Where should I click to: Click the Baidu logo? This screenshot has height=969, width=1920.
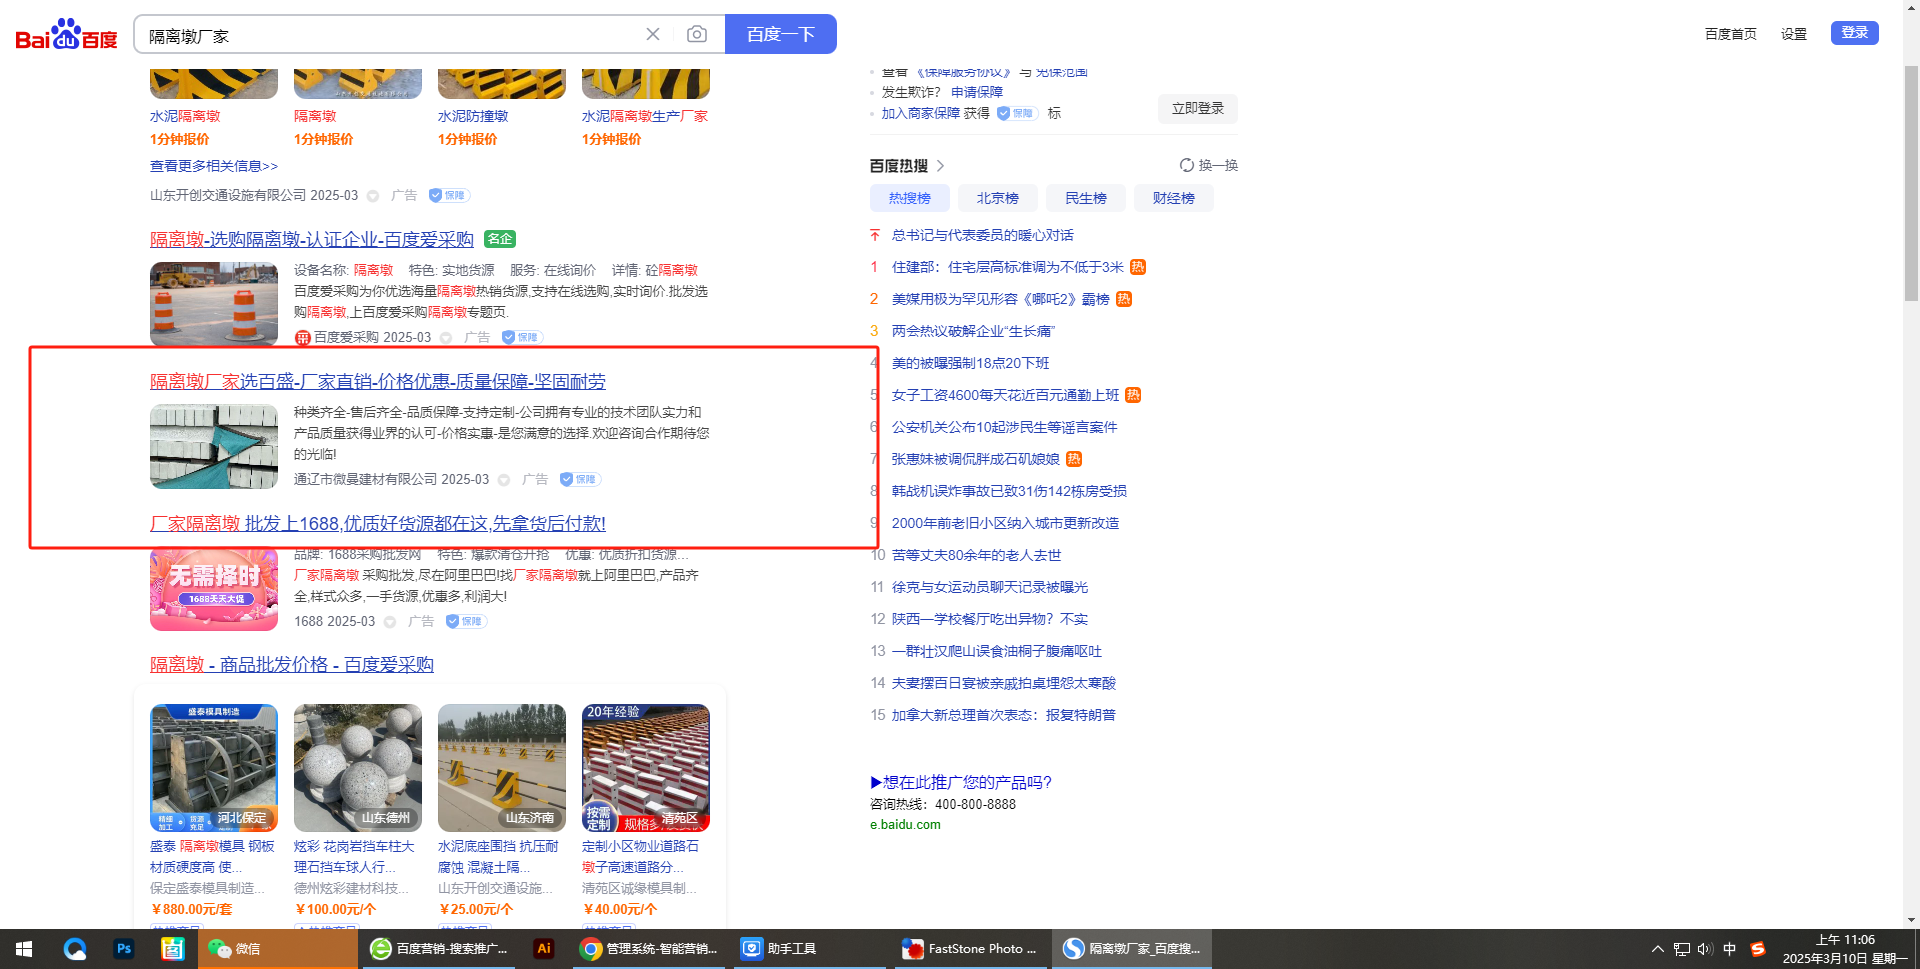tap(66, 34)
